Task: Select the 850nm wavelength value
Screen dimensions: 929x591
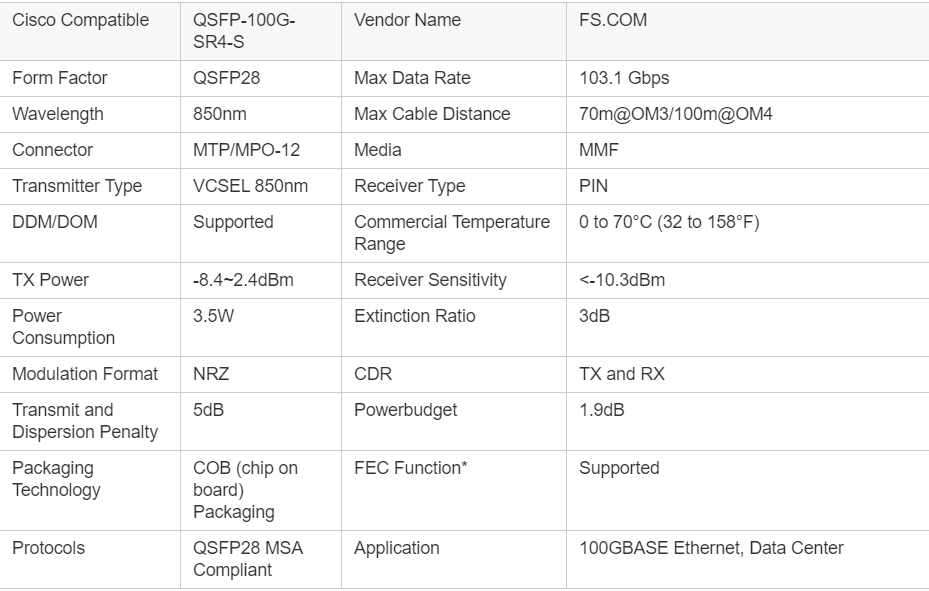Action: point(221,114)
